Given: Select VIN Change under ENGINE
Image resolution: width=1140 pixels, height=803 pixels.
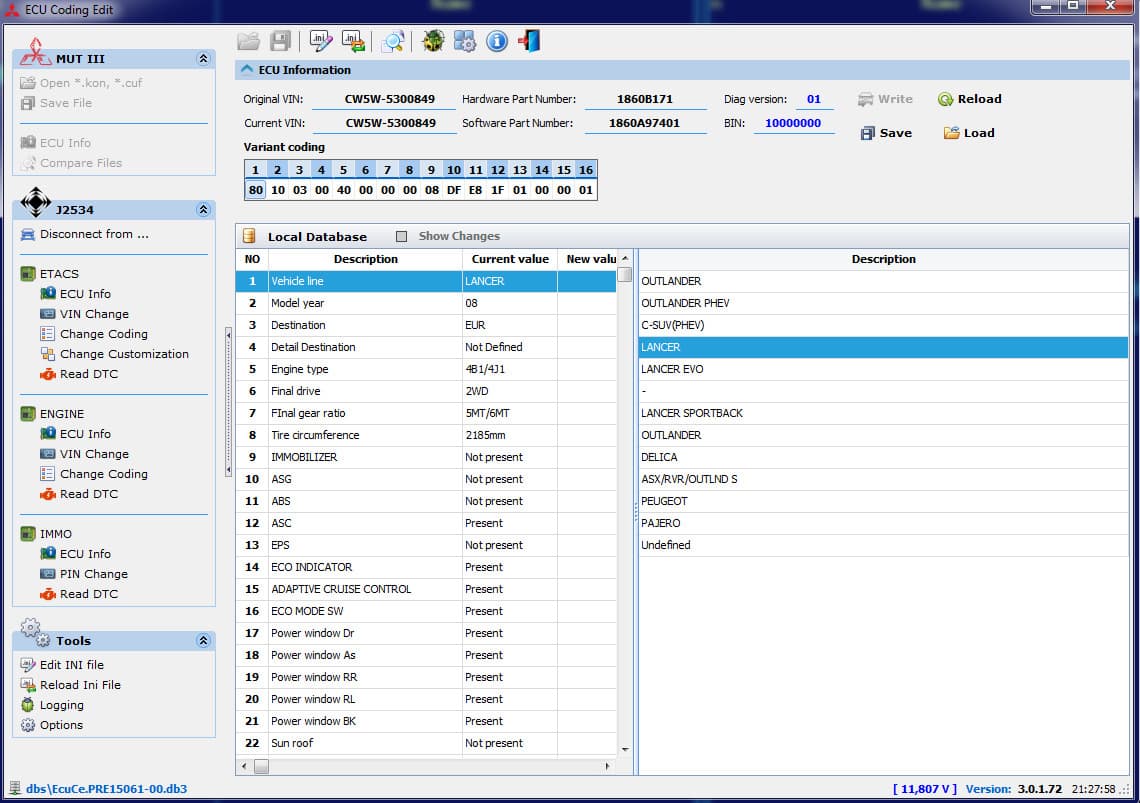Looking at the screenshot, I should pos(94,454).
